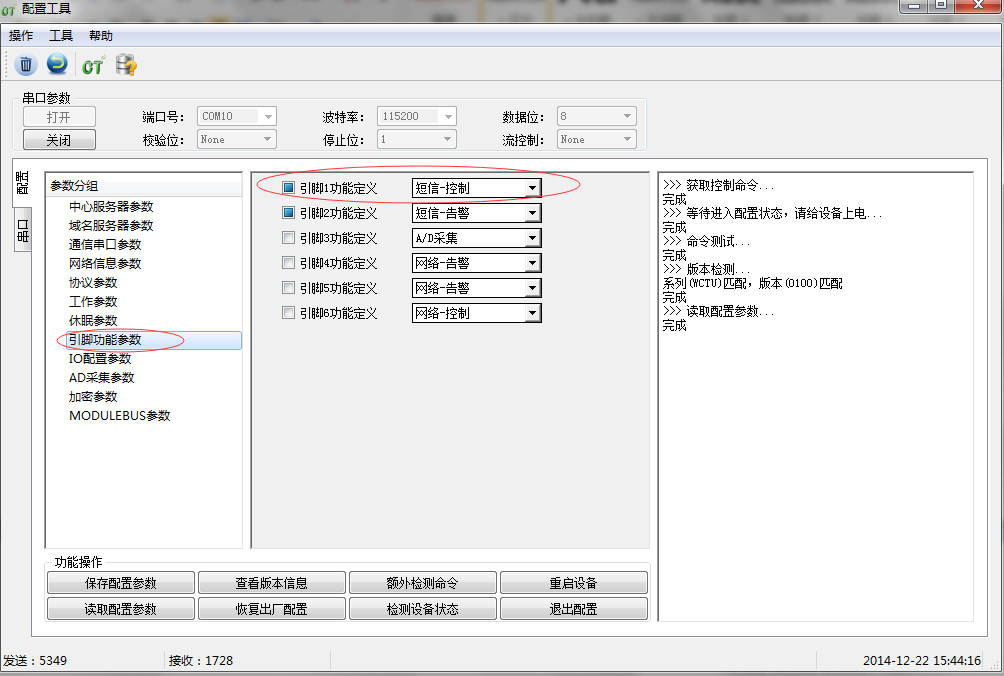This screenshot has height=676, width=1004.
Task: Click the 关闭 serial port button
Action: tap(59, 140)
